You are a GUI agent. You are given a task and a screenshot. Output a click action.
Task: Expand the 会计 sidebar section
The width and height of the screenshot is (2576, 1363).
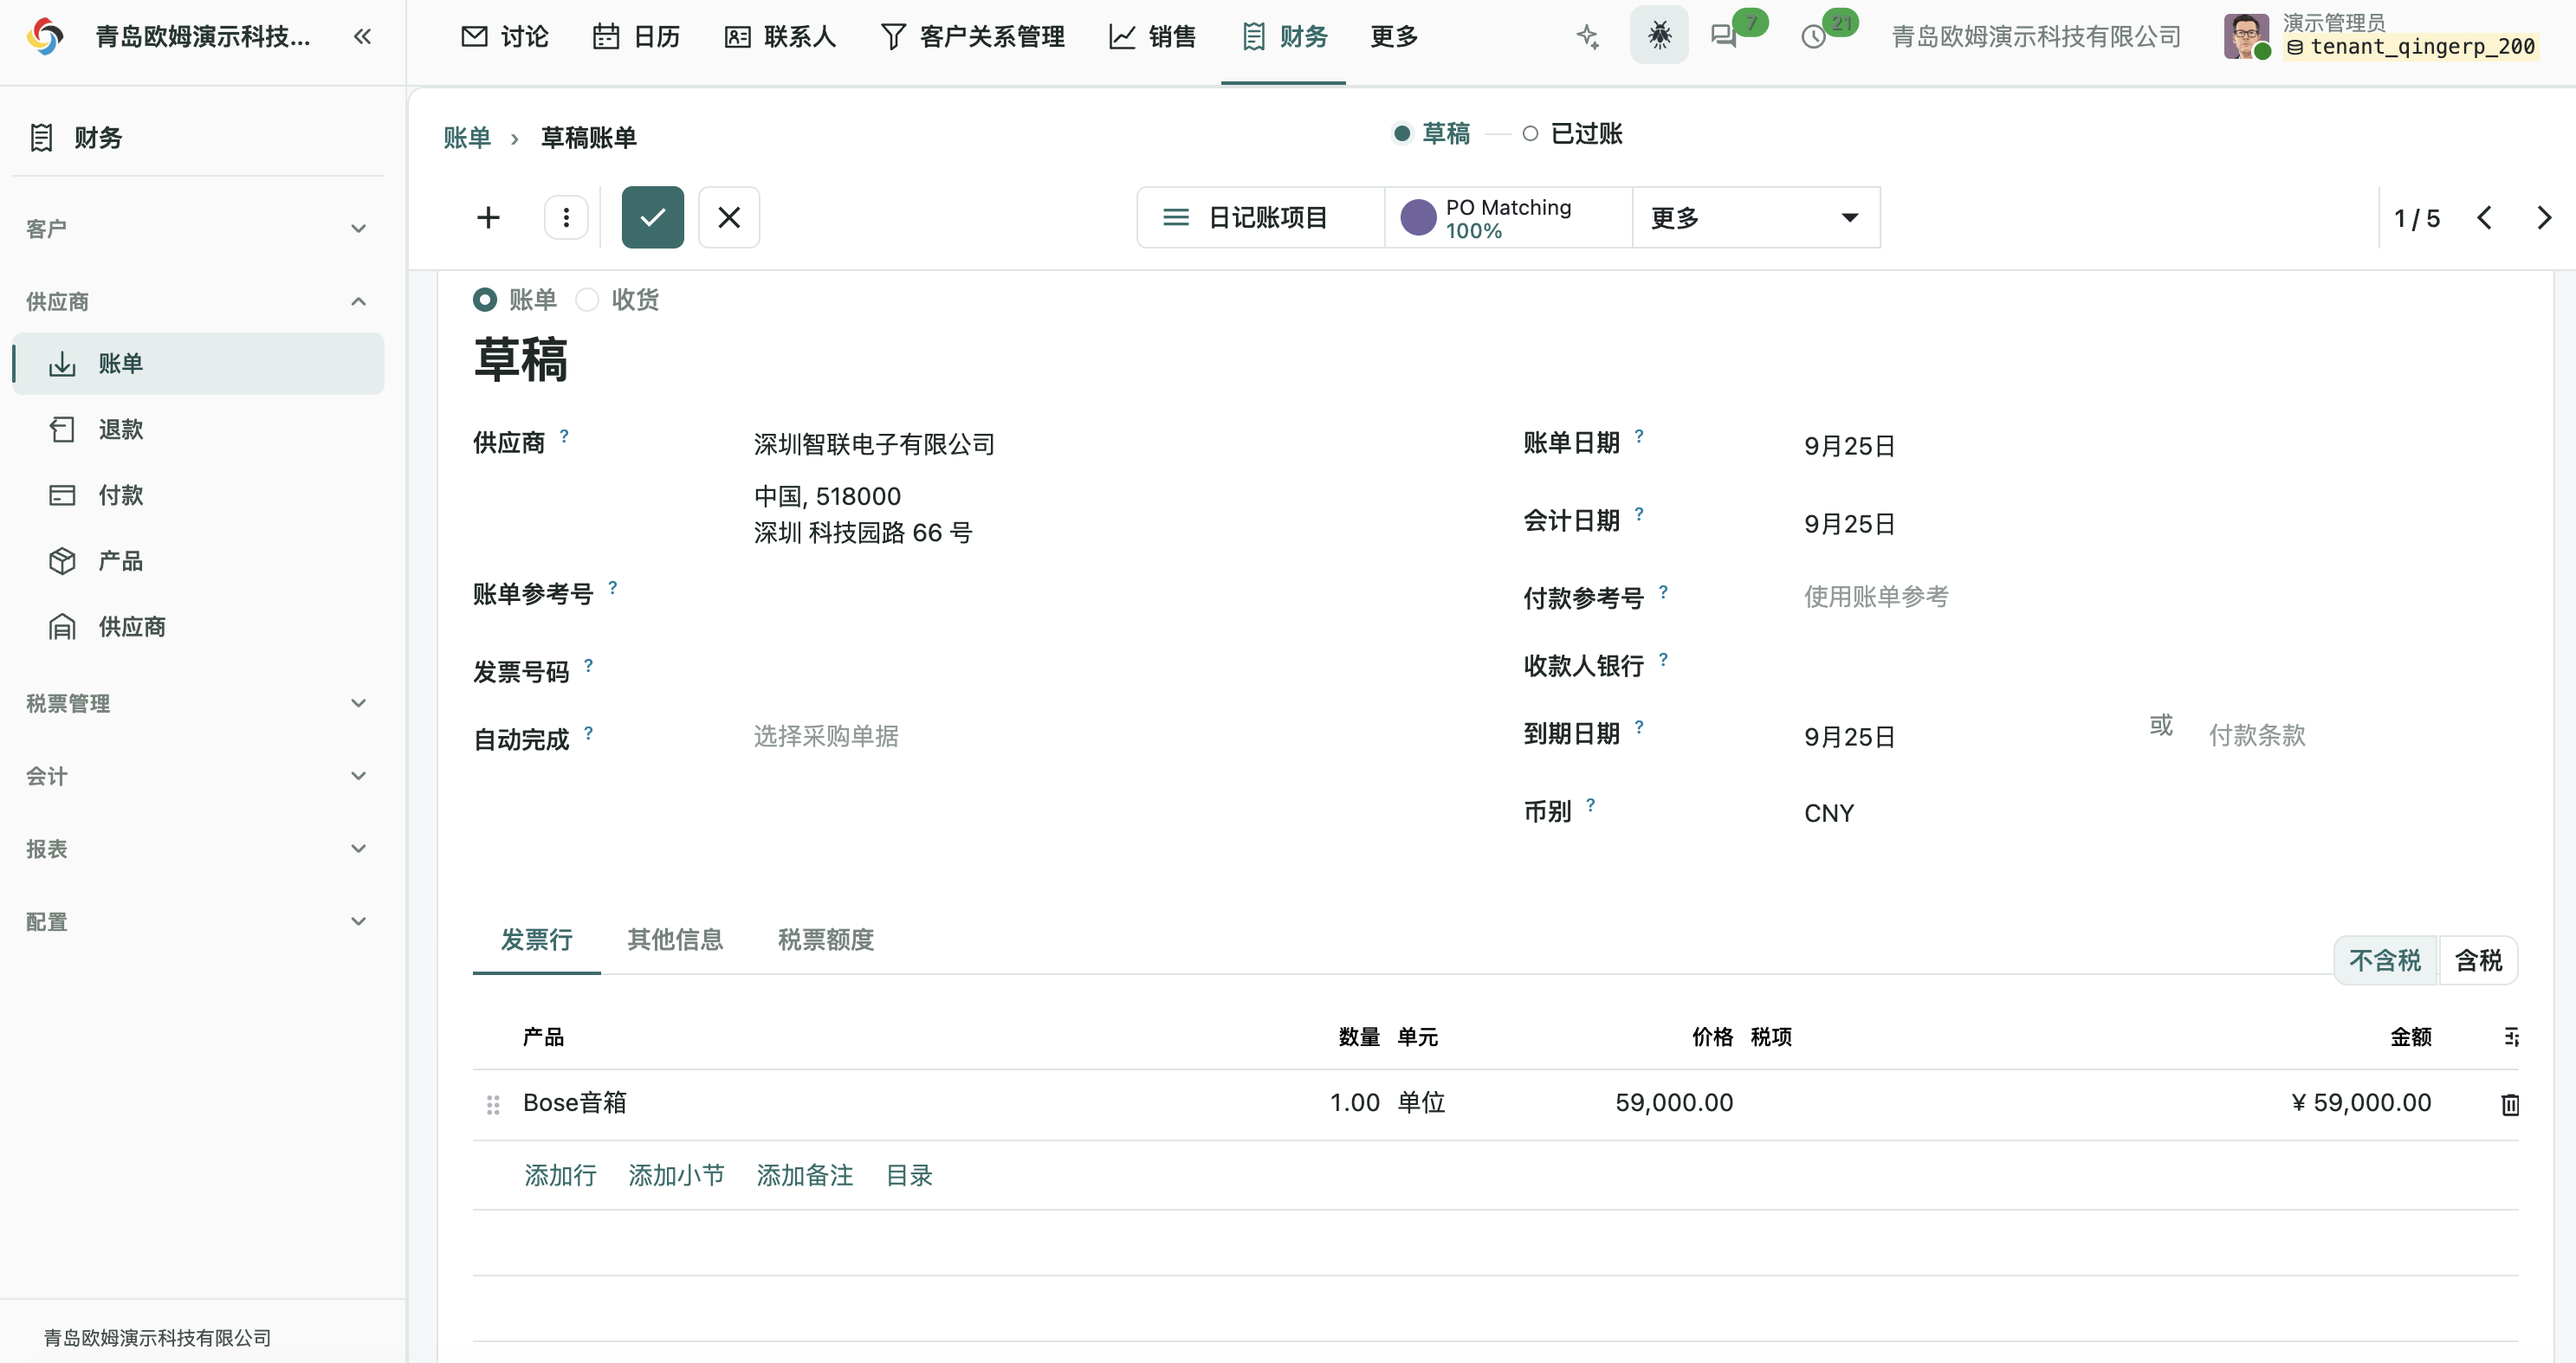click(197, 776)
